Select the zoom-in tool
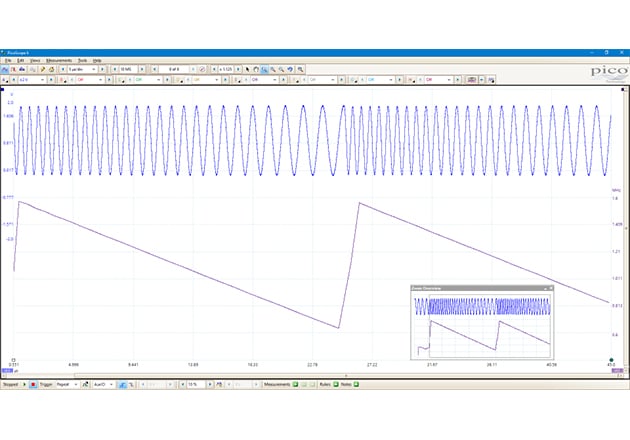Image resolution: width=630 pixels, height=440 pixels. (273, 70)
